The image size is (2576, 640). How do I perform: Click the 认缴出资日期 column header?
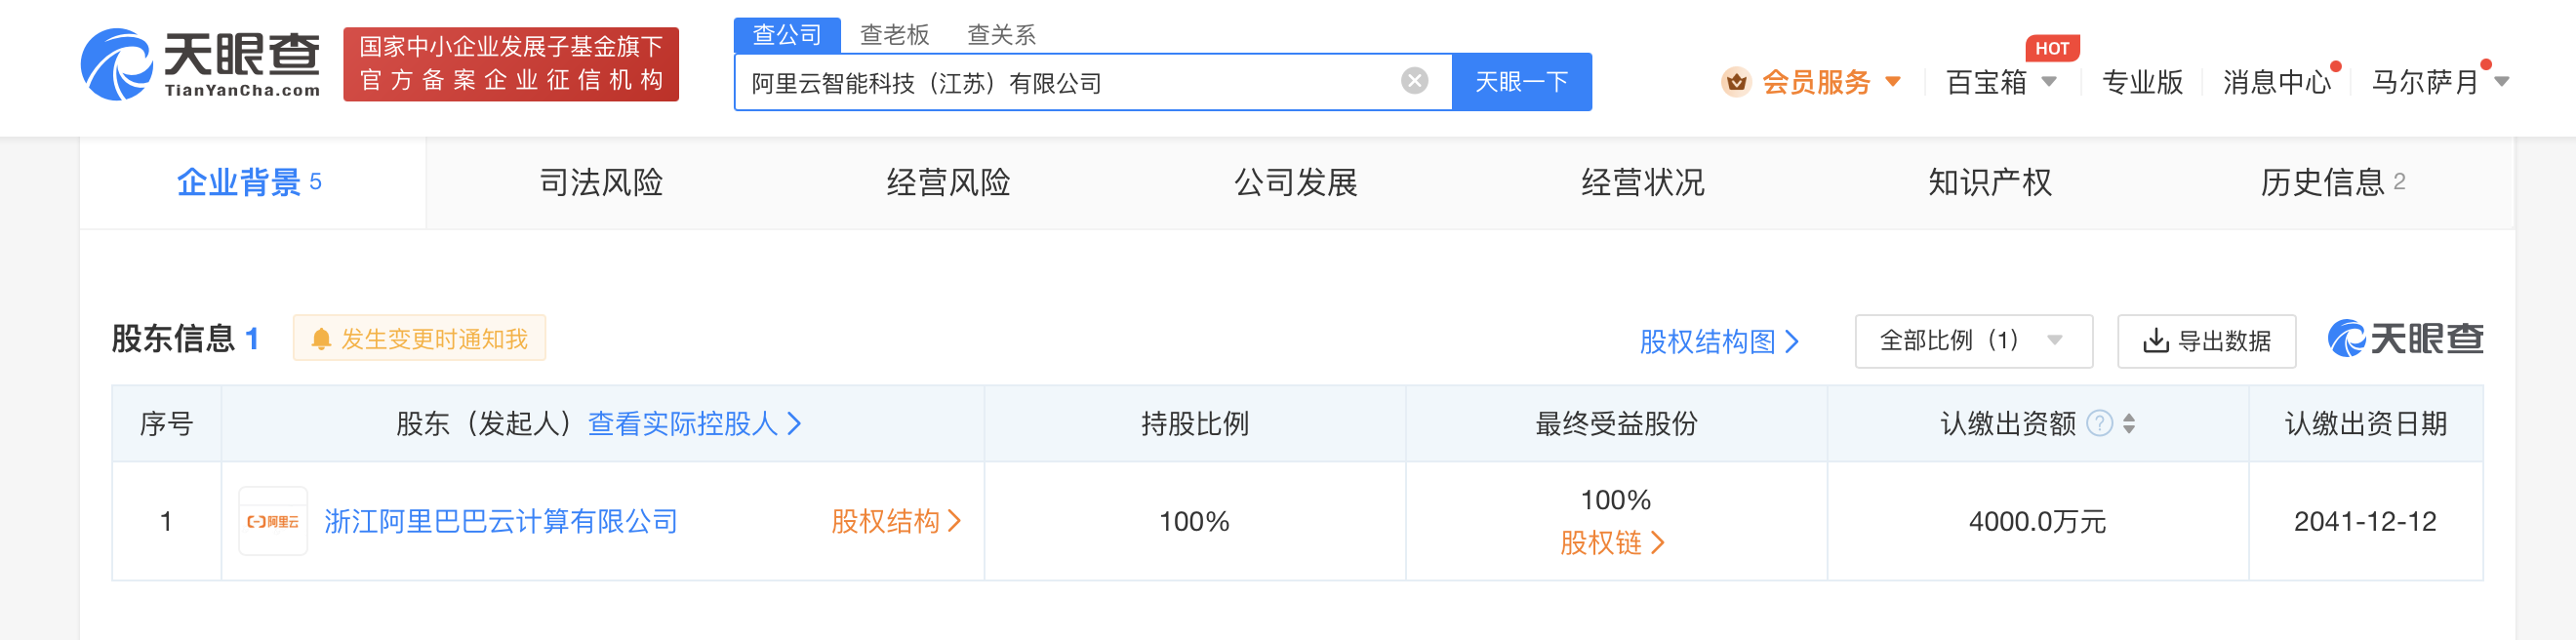click(2365, 424)
